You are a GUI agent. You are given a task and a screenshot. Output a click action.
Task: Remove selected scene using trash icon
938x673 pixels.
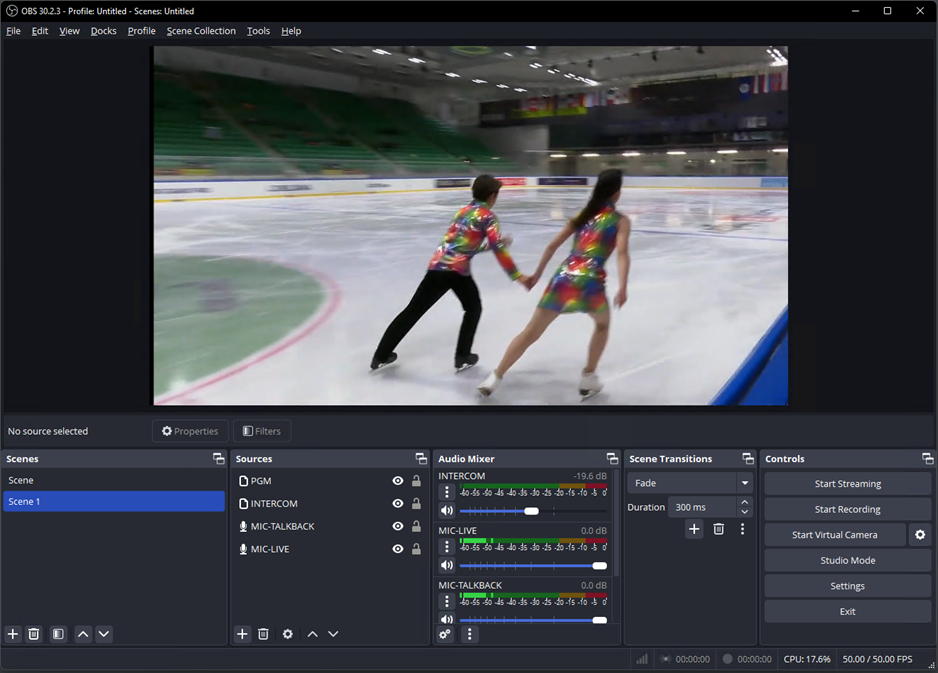(34, 634)
